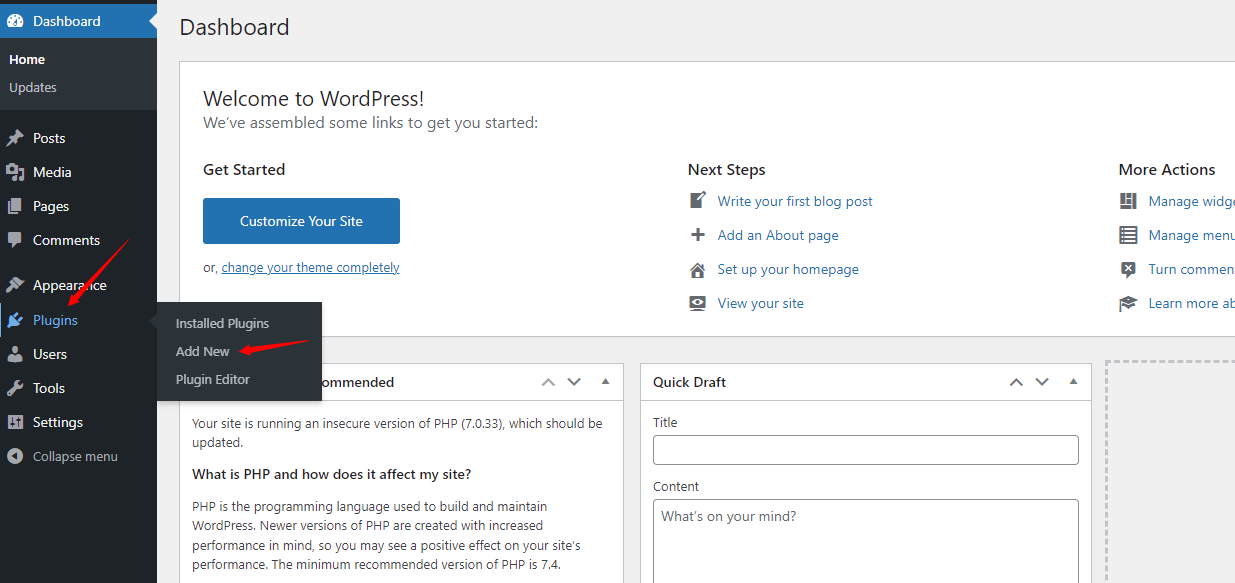Image resolution: width=1235 pixels, height=583 pixels.
Task: Click the Appearance paintbrush icon
Action: pos(15,285)
